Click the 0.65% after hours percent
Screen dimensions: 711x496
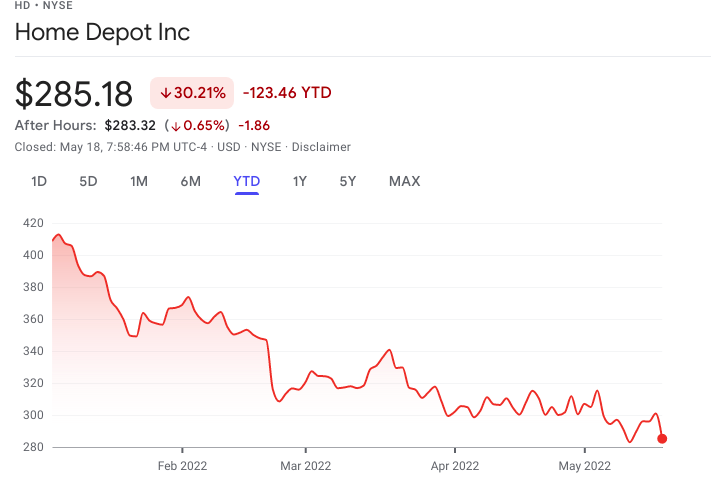point(204,125)
